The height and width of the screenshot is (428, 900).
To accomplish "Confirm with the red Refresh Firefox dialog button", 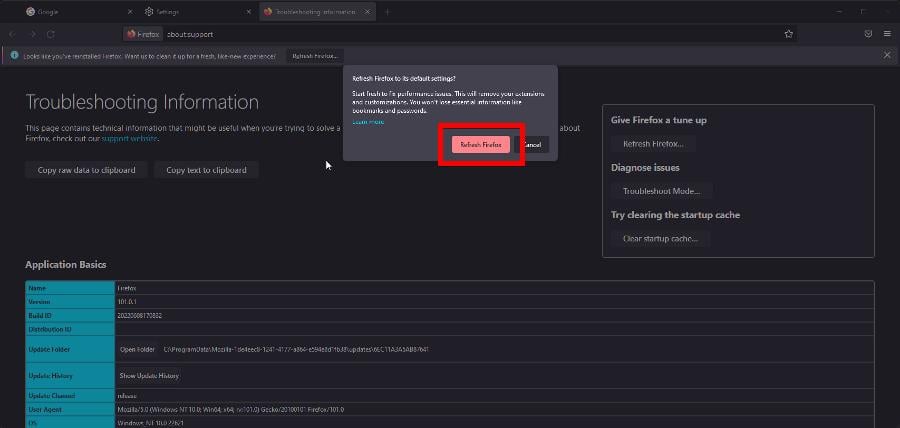I will coord(481,145).
